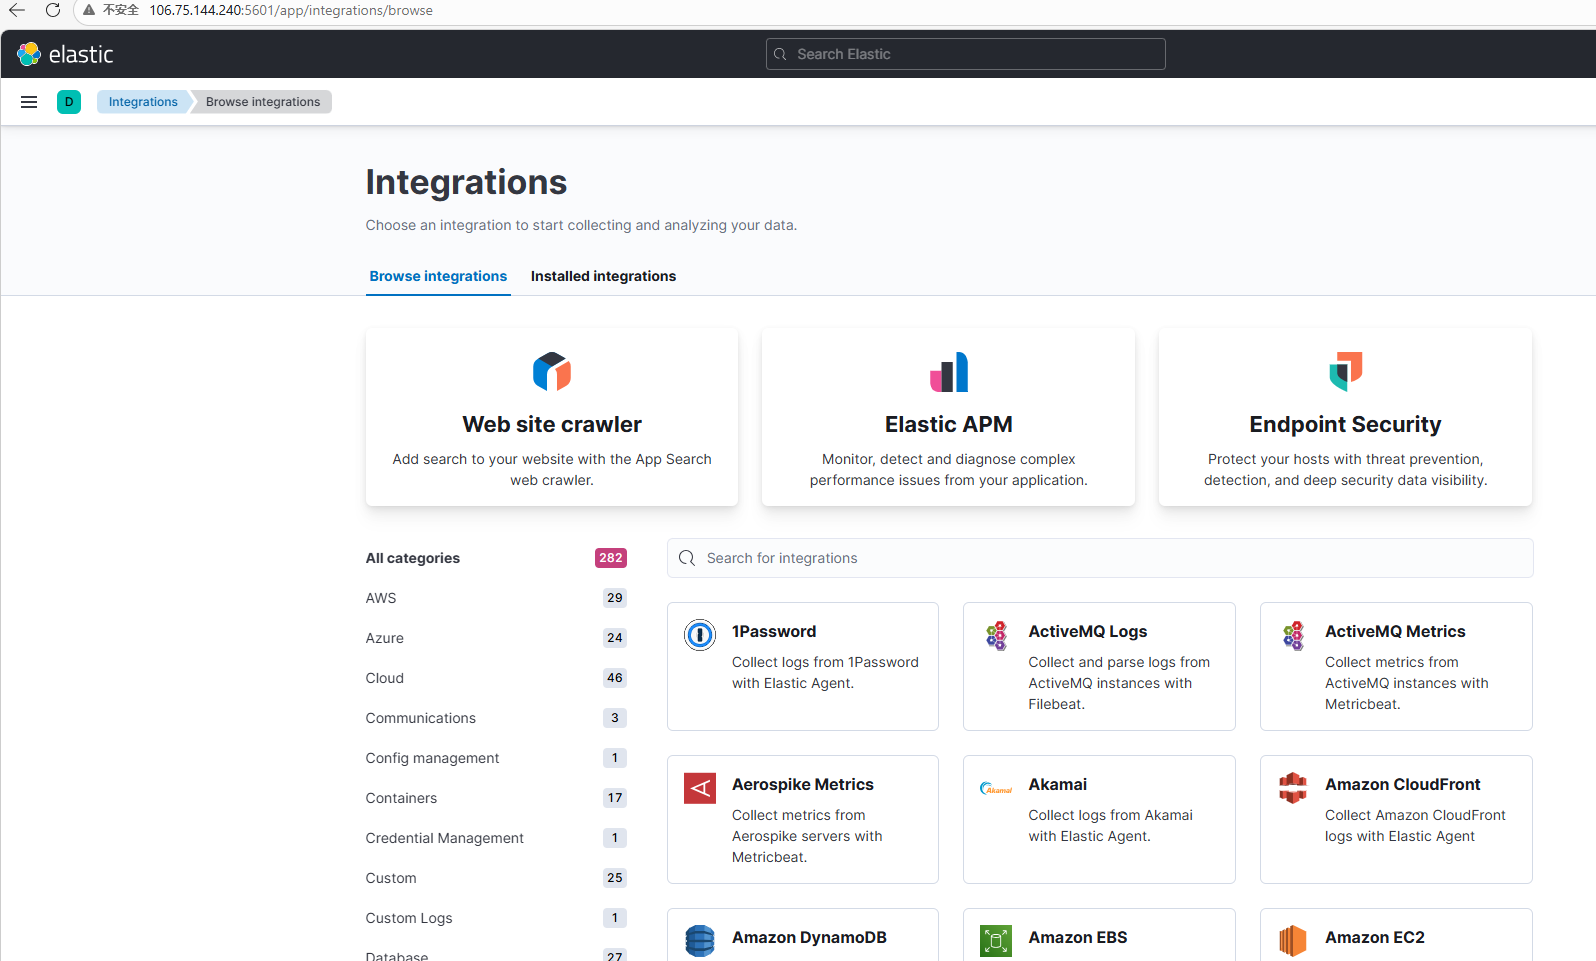The image size is (1596, 961).
Task: Click the Cloud count badge 46
Action: coord(615,678)
